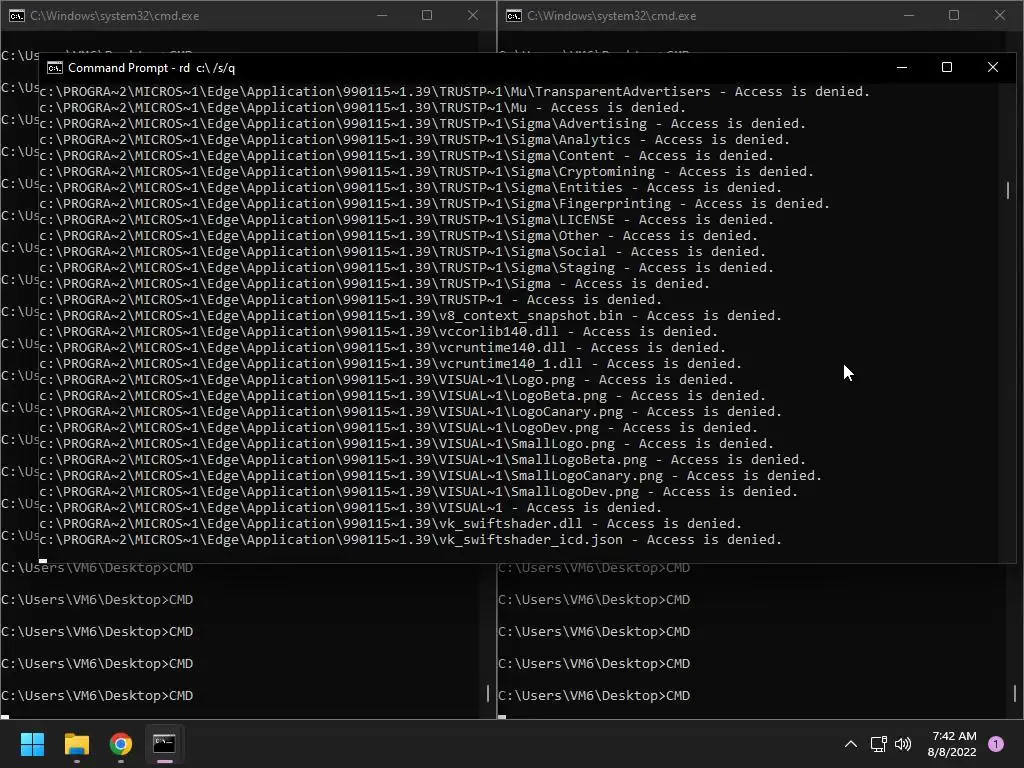
Task: Click the LogoDev.png access denied line
Action: click(x=398, y=427)
